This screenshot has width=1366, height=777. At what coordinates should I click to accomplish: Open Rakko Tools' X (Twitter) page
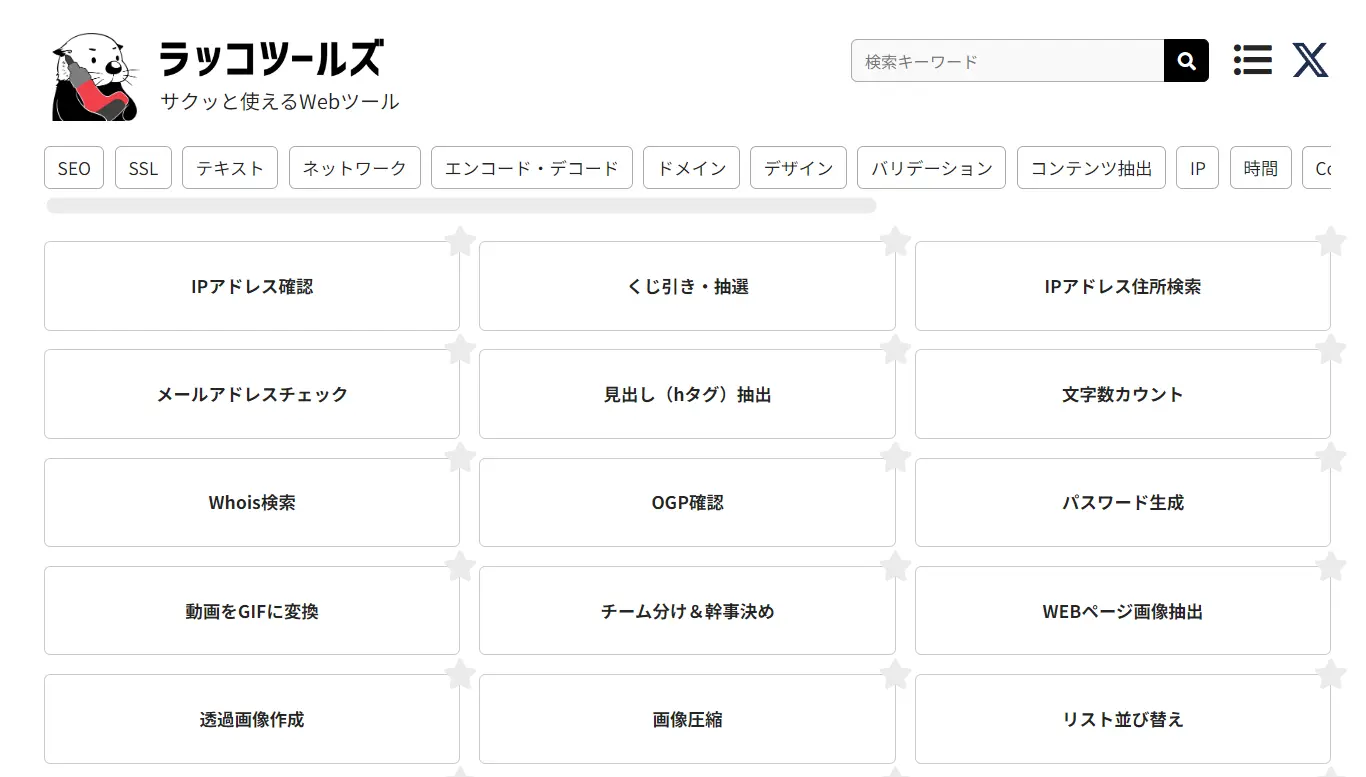(x=1310, y=60)
